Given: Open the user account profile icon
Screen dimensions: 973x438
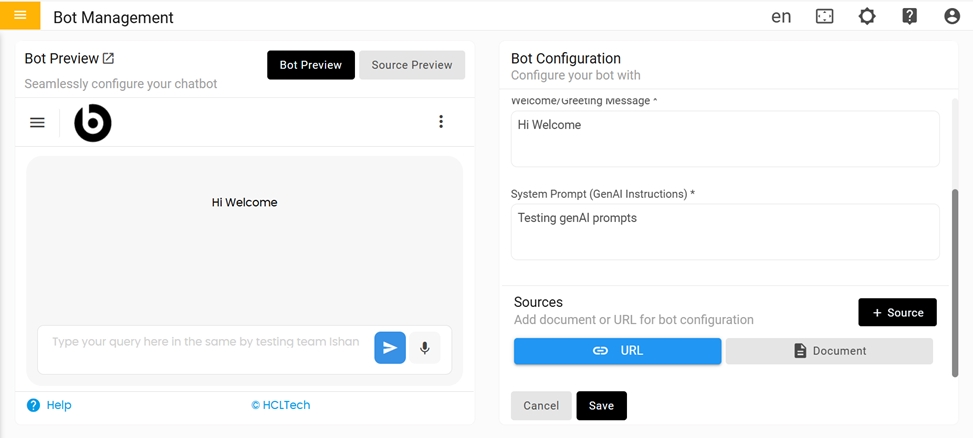Looking at the screenshot, I should tap(952, 17).
